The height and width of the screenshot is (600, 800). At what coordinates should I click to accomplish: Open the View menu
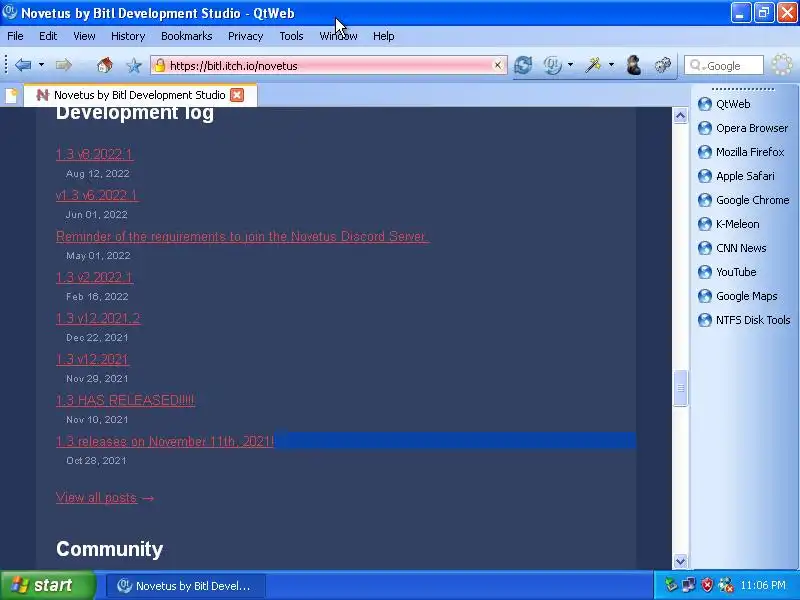pos(84,36)
